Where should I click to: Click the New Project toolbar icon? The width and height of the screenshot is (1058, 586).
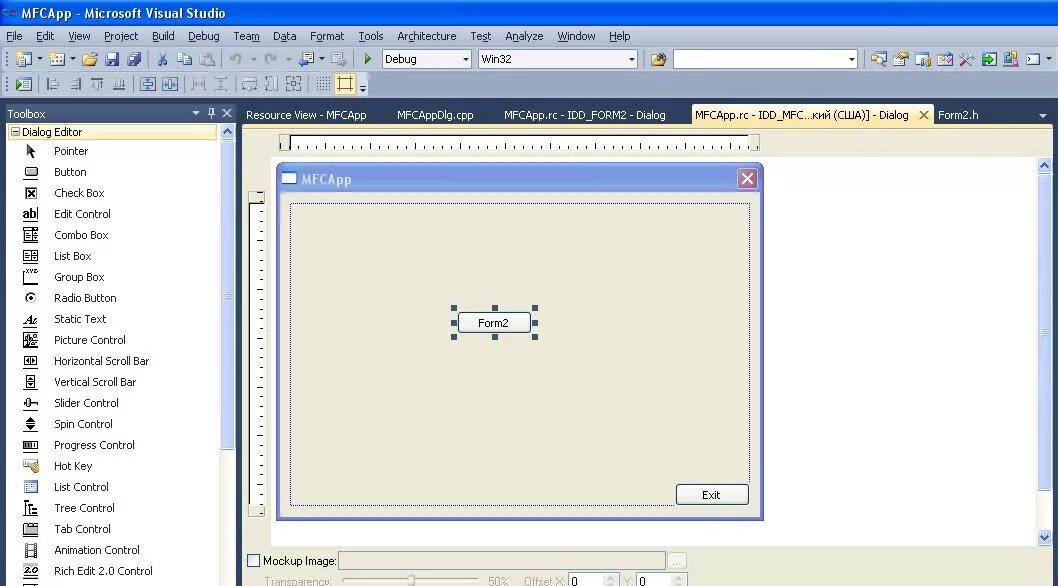click(x=24, y=59)
